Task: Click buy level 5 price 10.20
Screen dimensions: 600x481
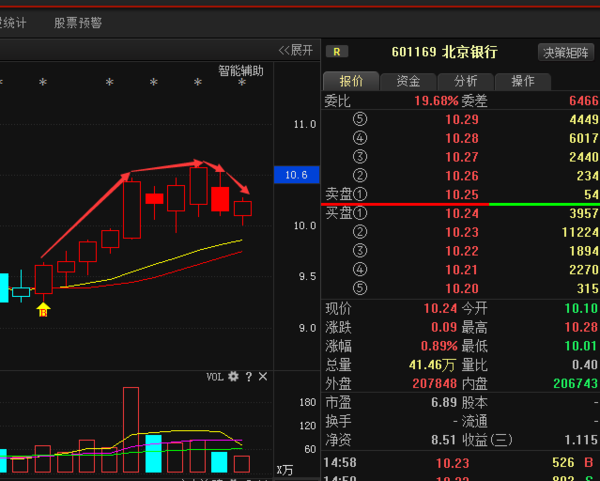Action: 462,289
